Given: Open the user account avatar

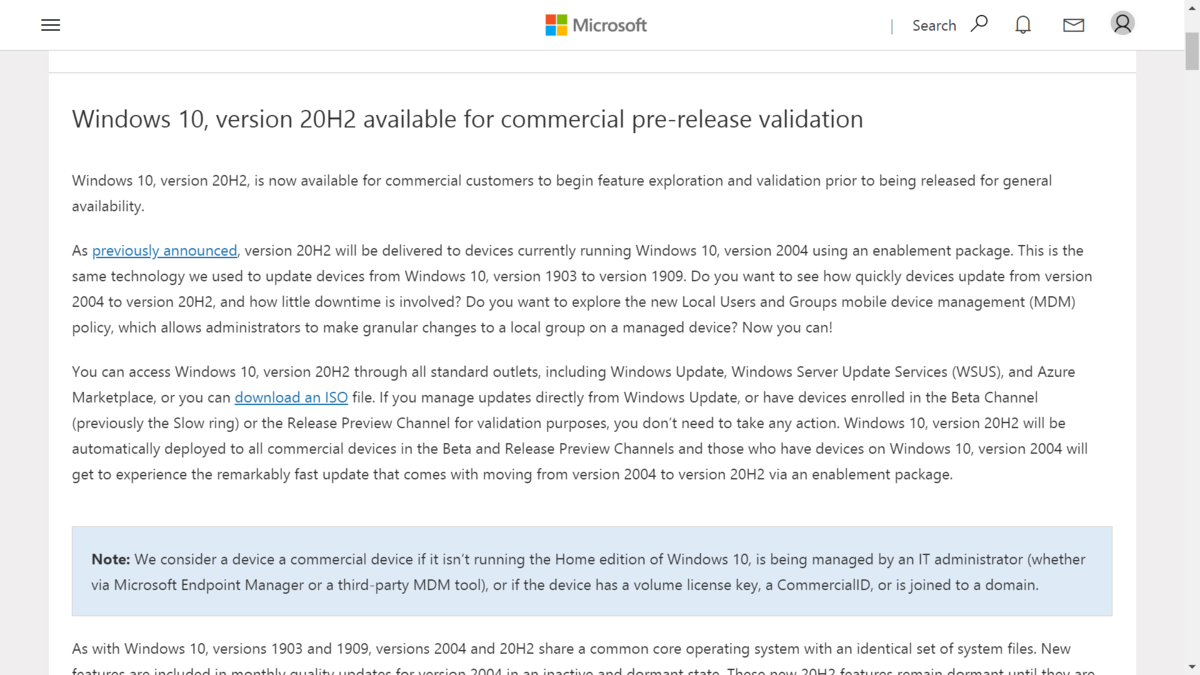Looking at the screenshot, I should tap(1123, 24).
